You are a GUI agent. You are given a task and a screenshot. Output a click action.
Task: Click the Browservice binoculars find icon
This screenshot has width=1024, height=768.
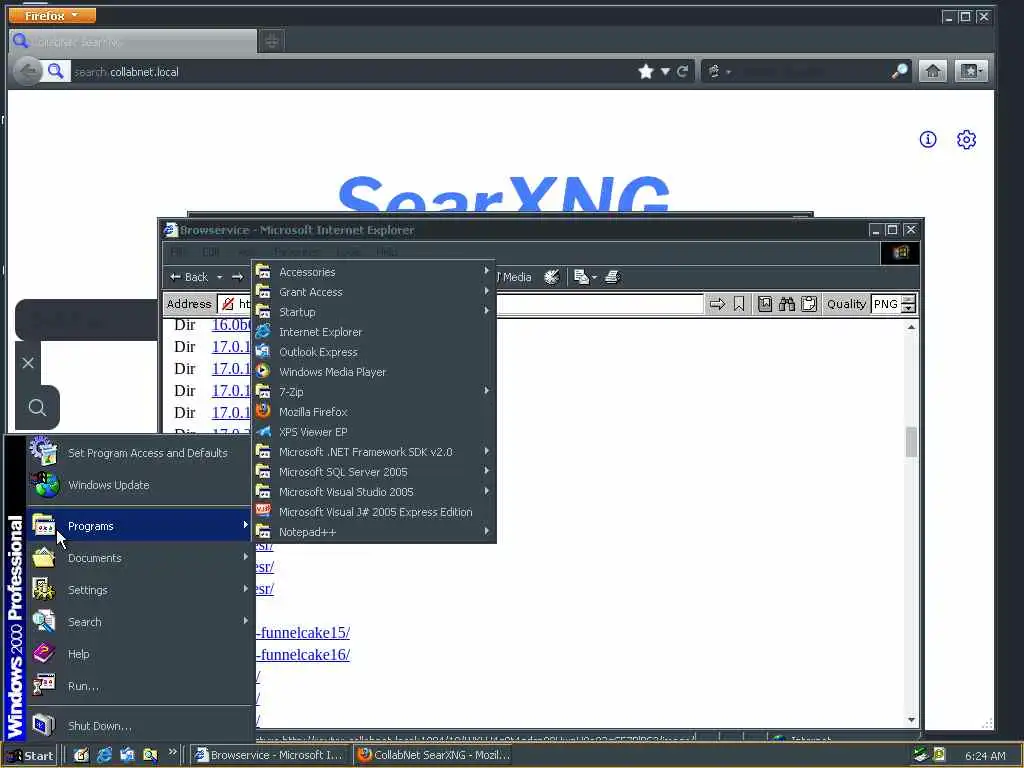[787, 304]
